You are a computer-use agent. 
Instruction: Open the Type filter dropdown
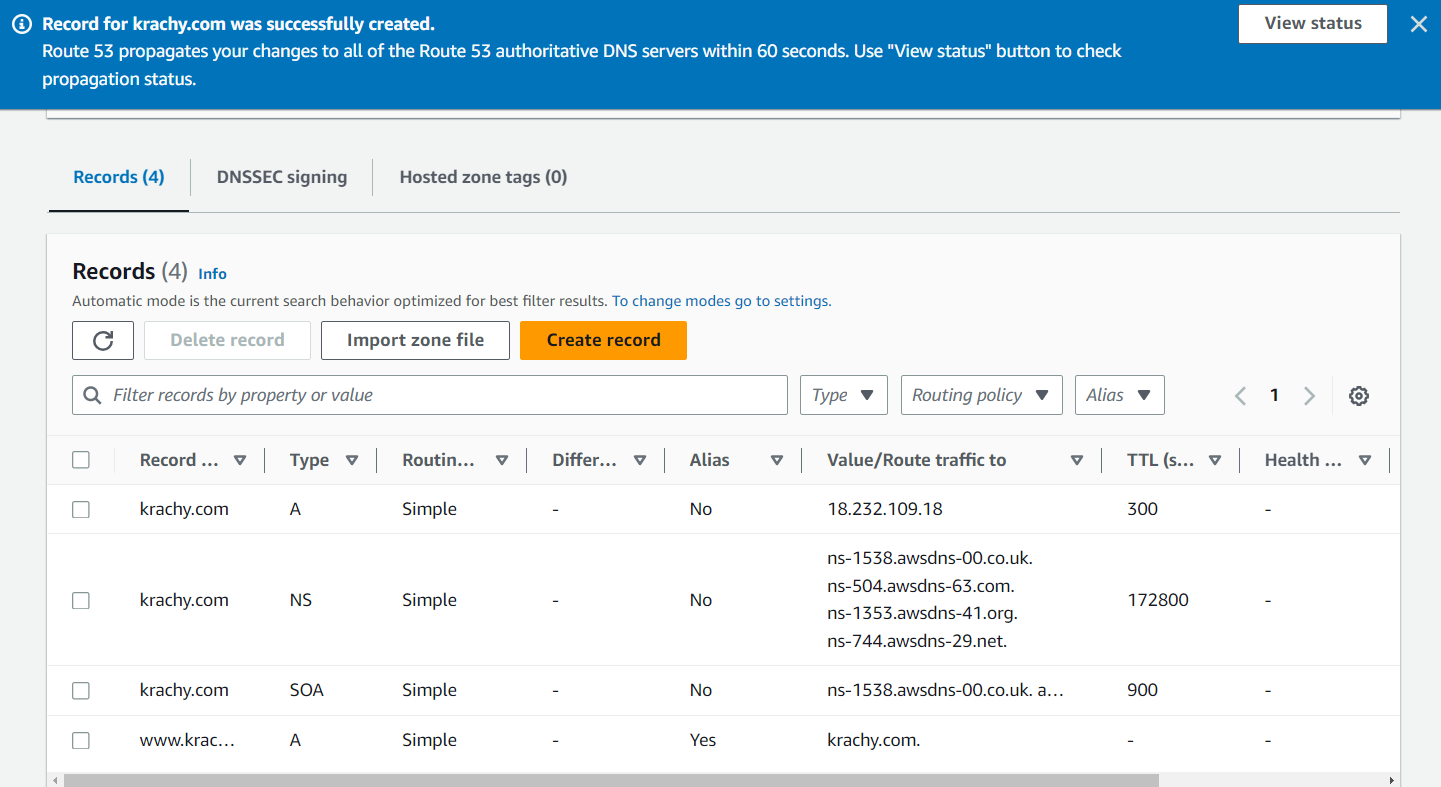(844, 395)
